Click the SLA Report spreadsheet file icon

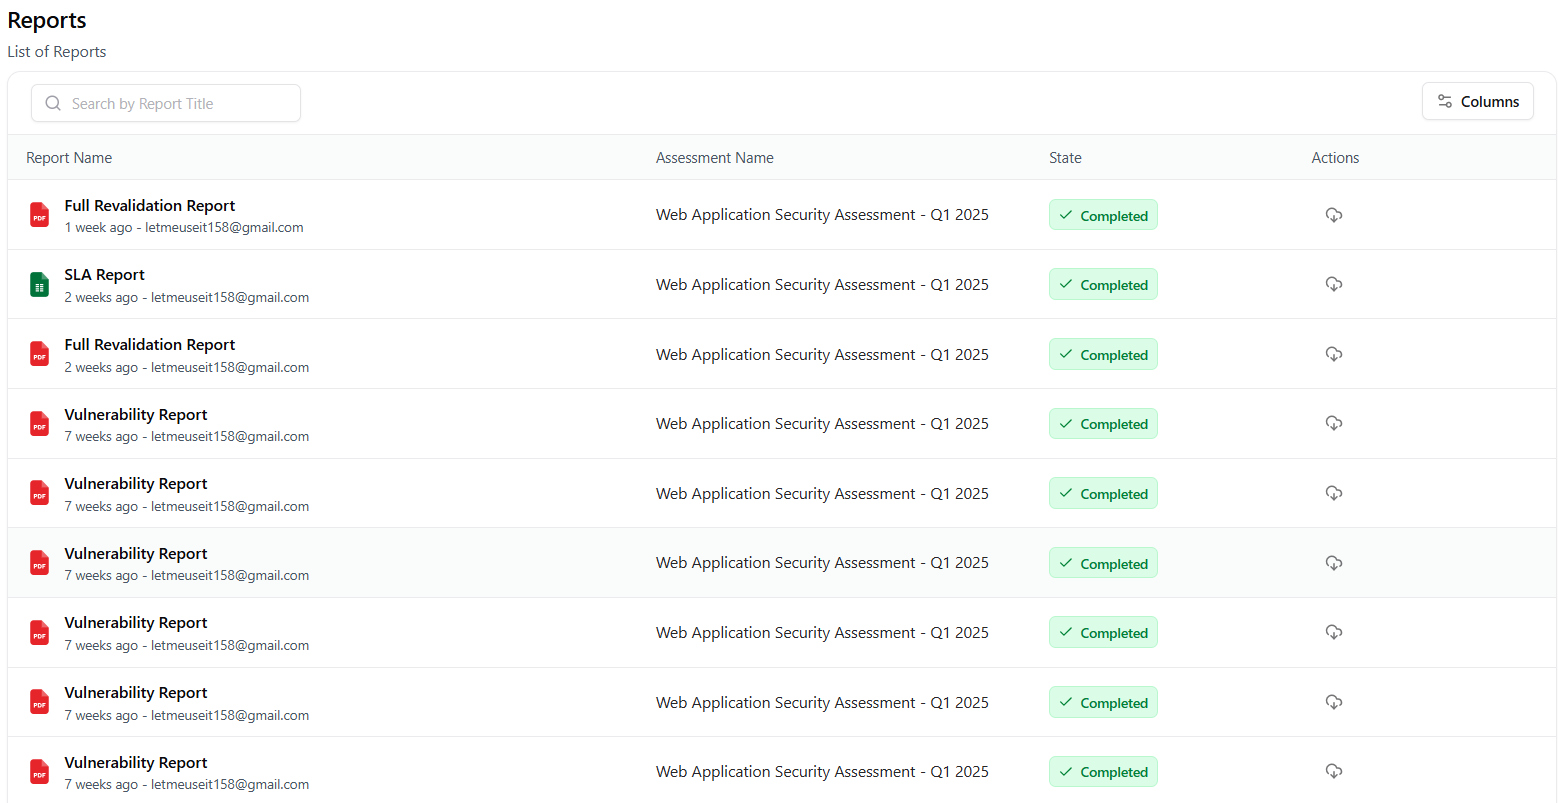[x=39, y=285]
